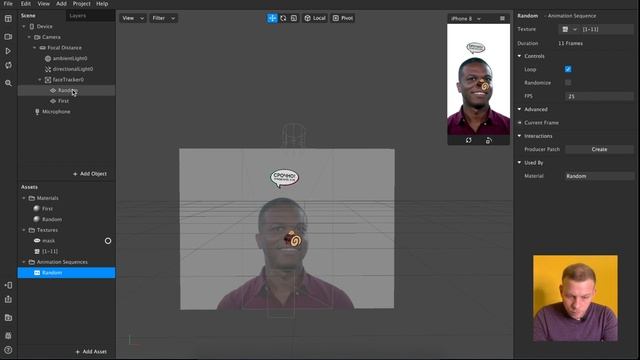Open the iPhone 8 device dropdown
Screen dimensions: 640x360
click(466, 18)
